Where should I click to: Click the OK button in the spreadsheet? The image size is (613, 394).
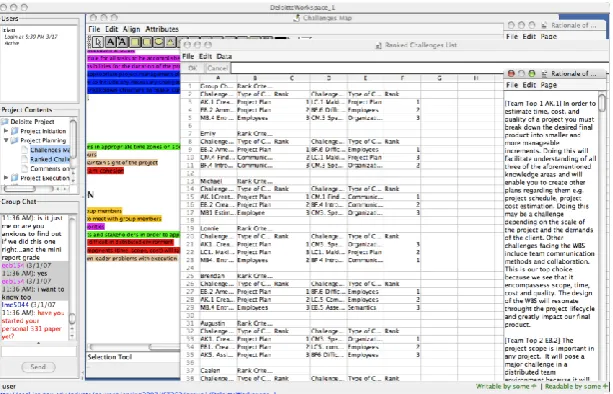(193, 68)
